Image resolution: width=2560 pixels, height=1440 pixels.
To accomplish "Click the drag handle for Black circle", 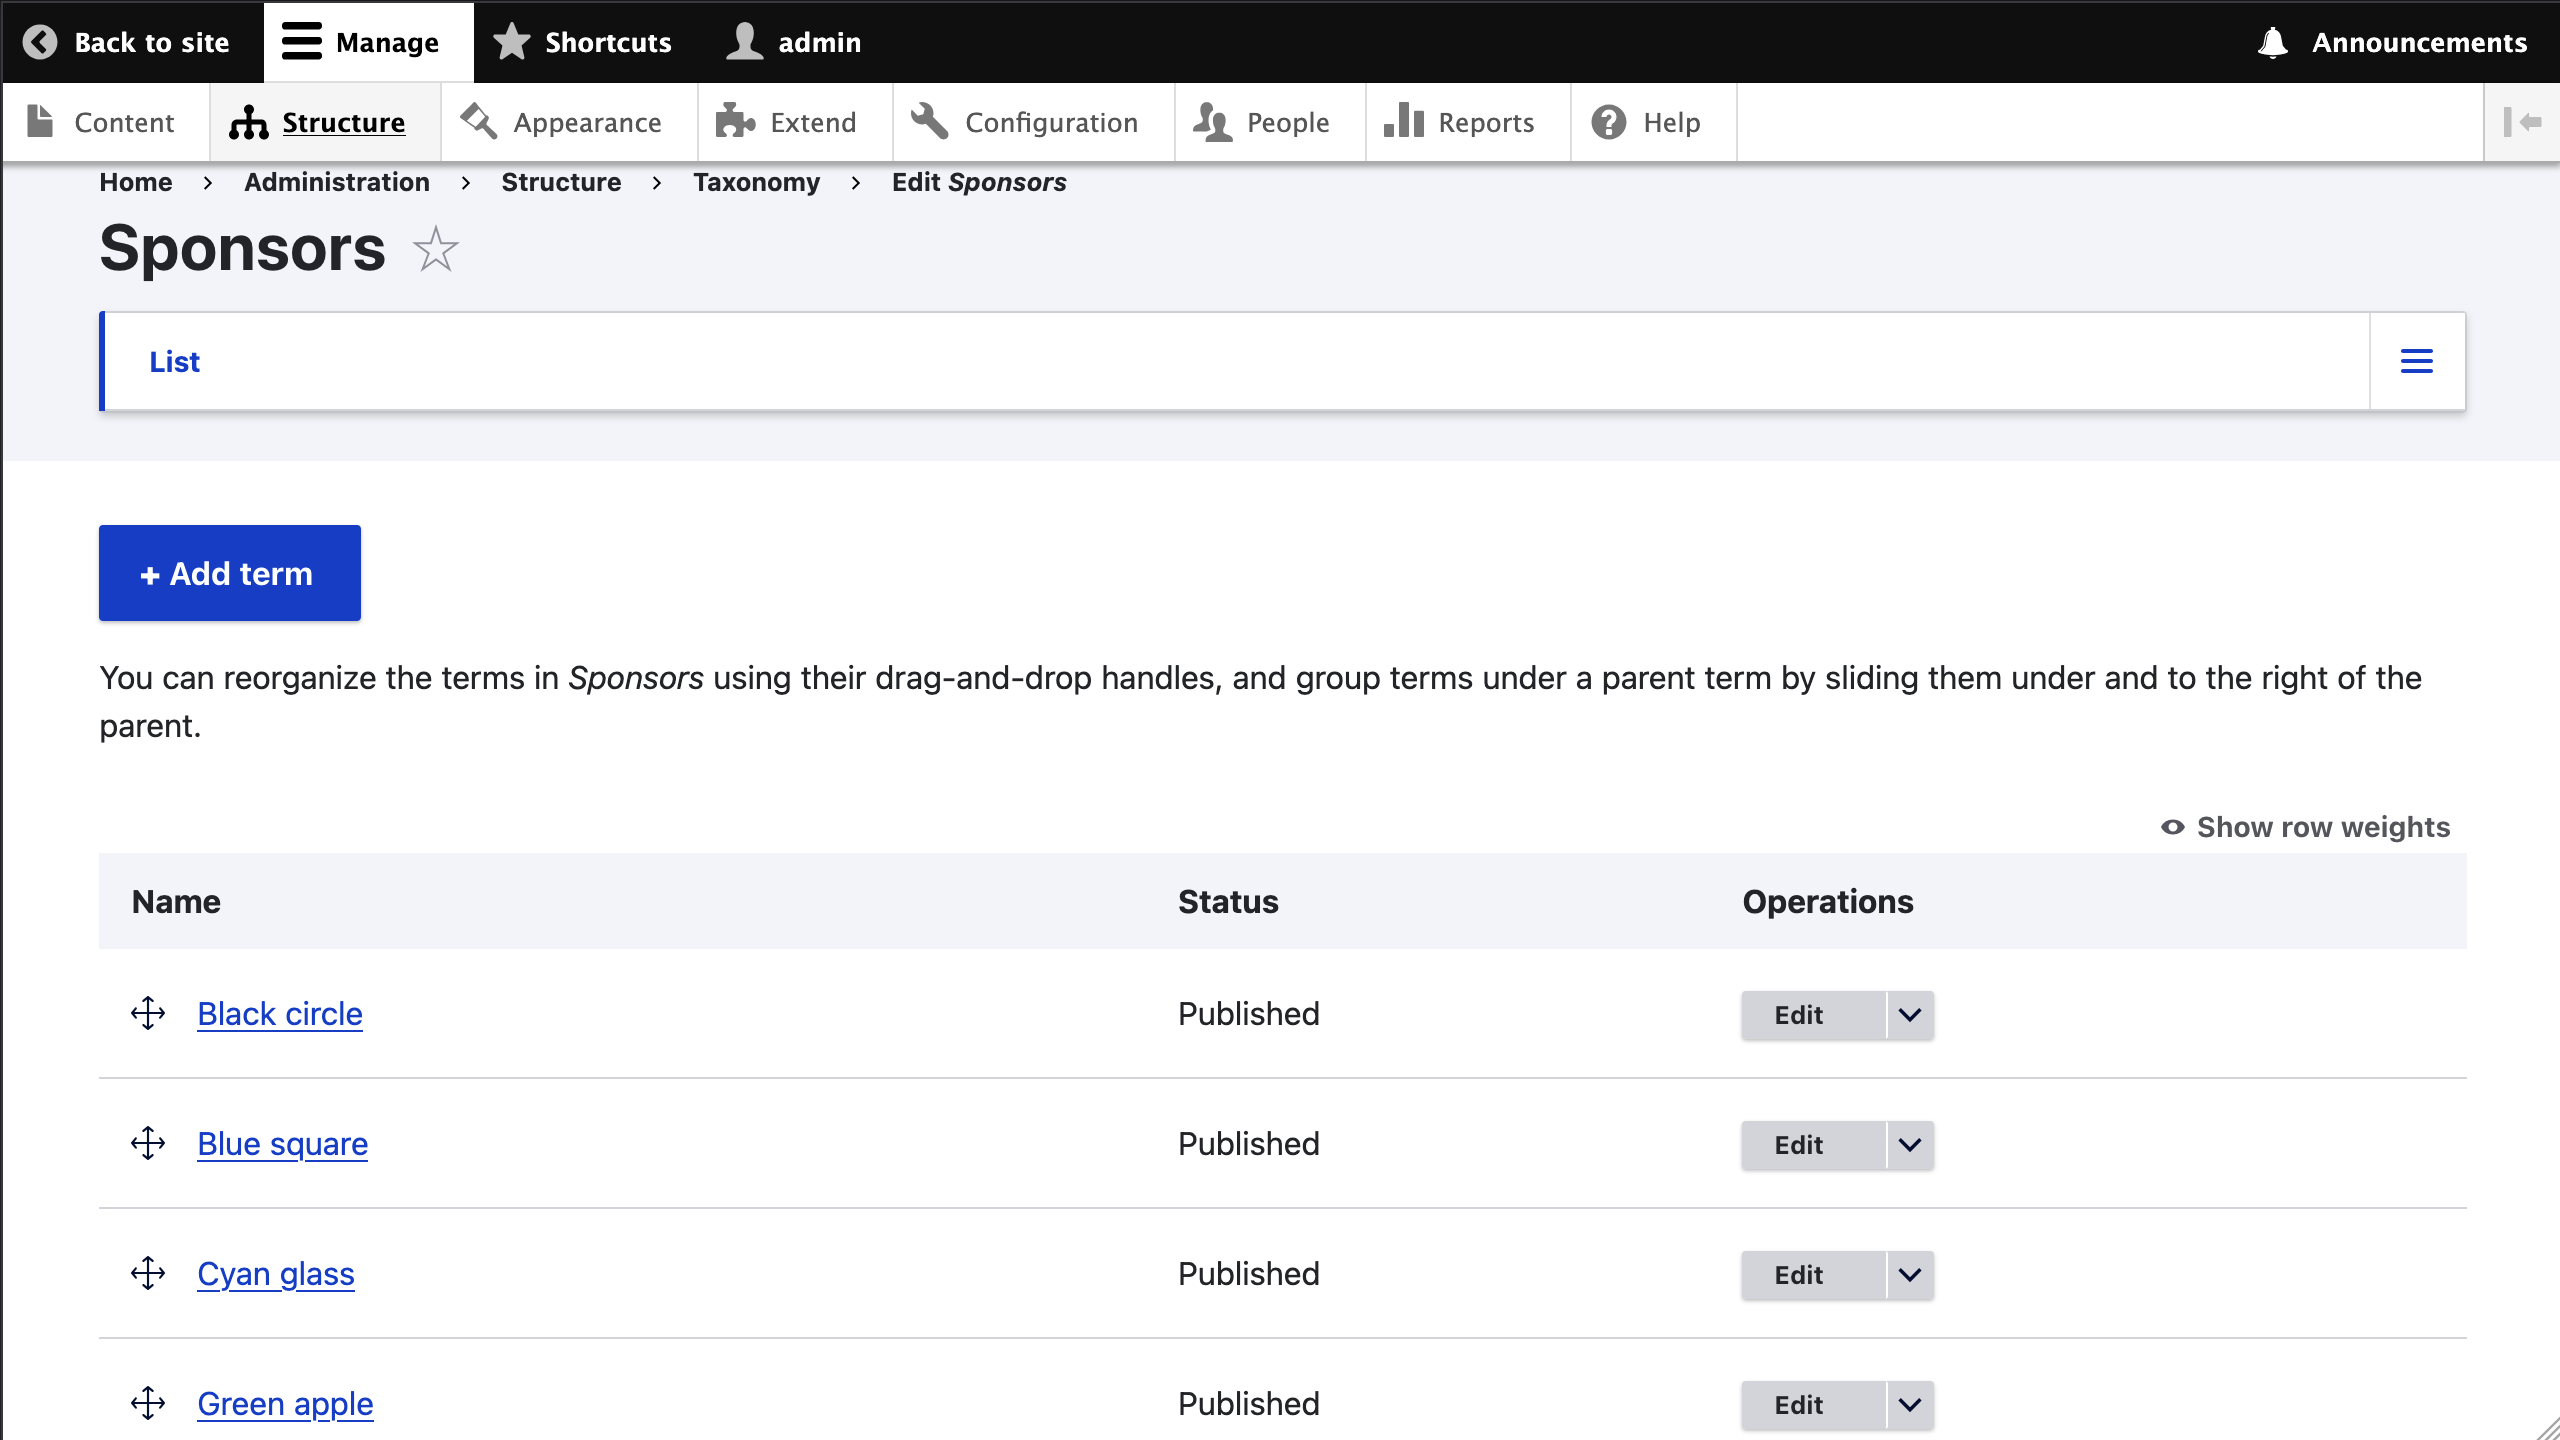I will point(148,1014).
